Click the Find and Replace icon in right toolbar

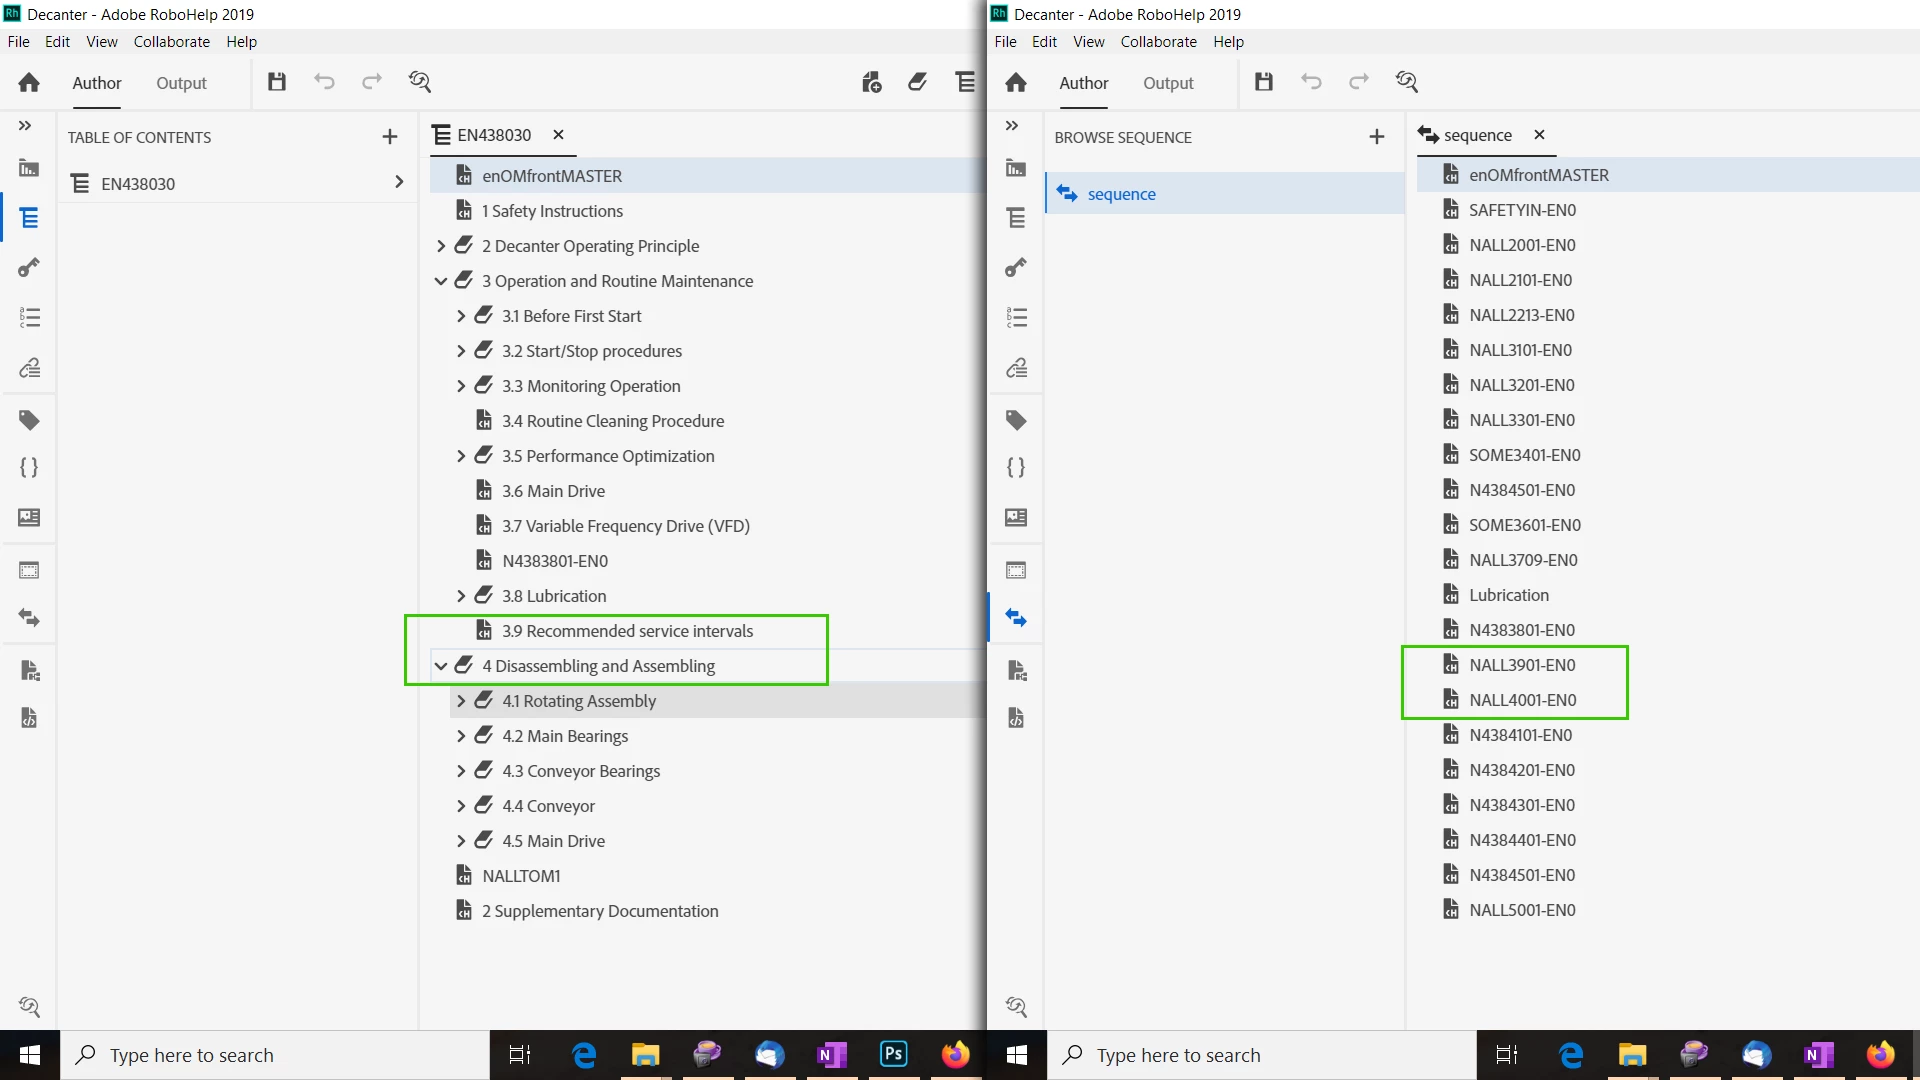tap(1407, 82)
